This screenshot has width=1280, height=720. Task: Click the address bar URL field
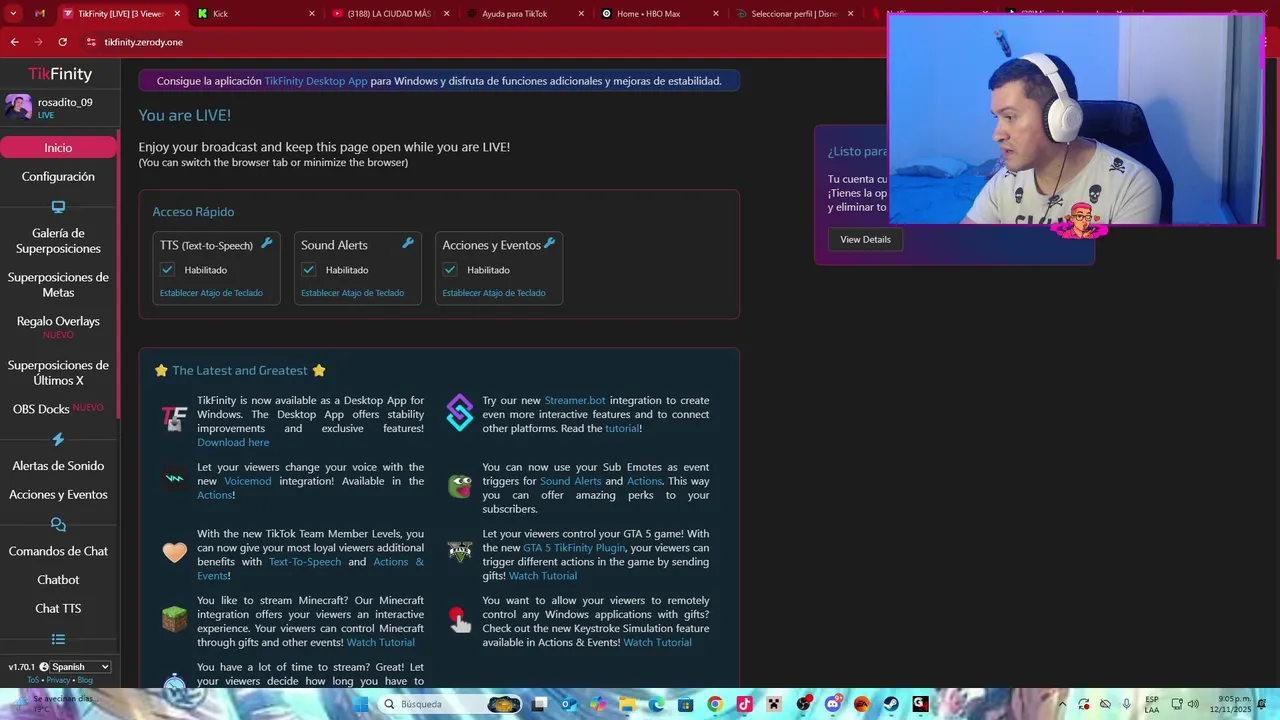pos(480,42)
